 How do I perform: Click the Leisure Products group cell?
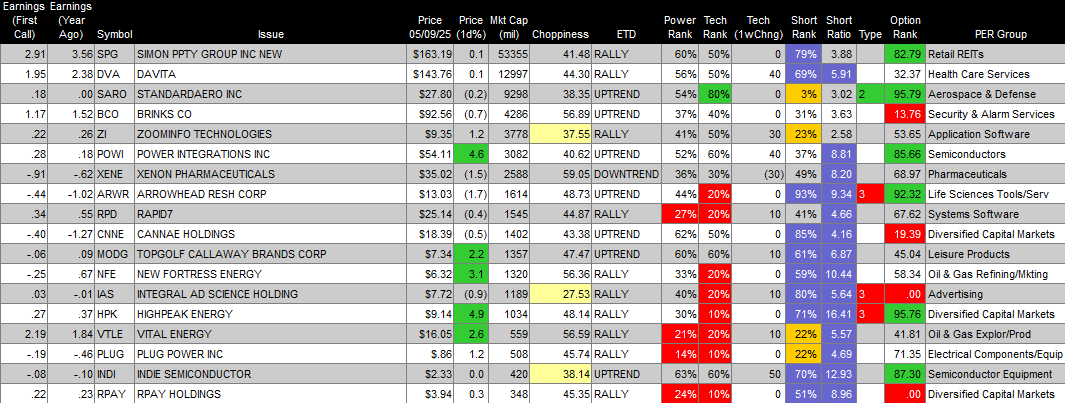[x=994, y=254]
